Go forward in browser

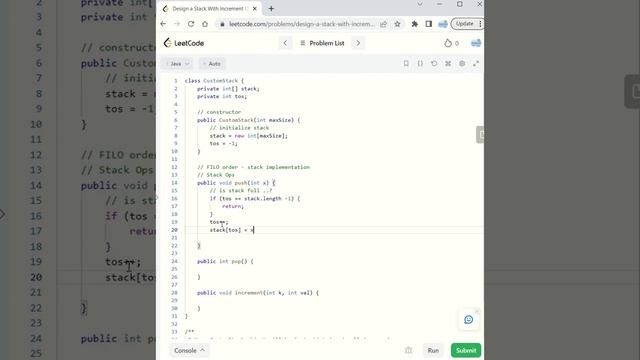(x=177, y=24)
